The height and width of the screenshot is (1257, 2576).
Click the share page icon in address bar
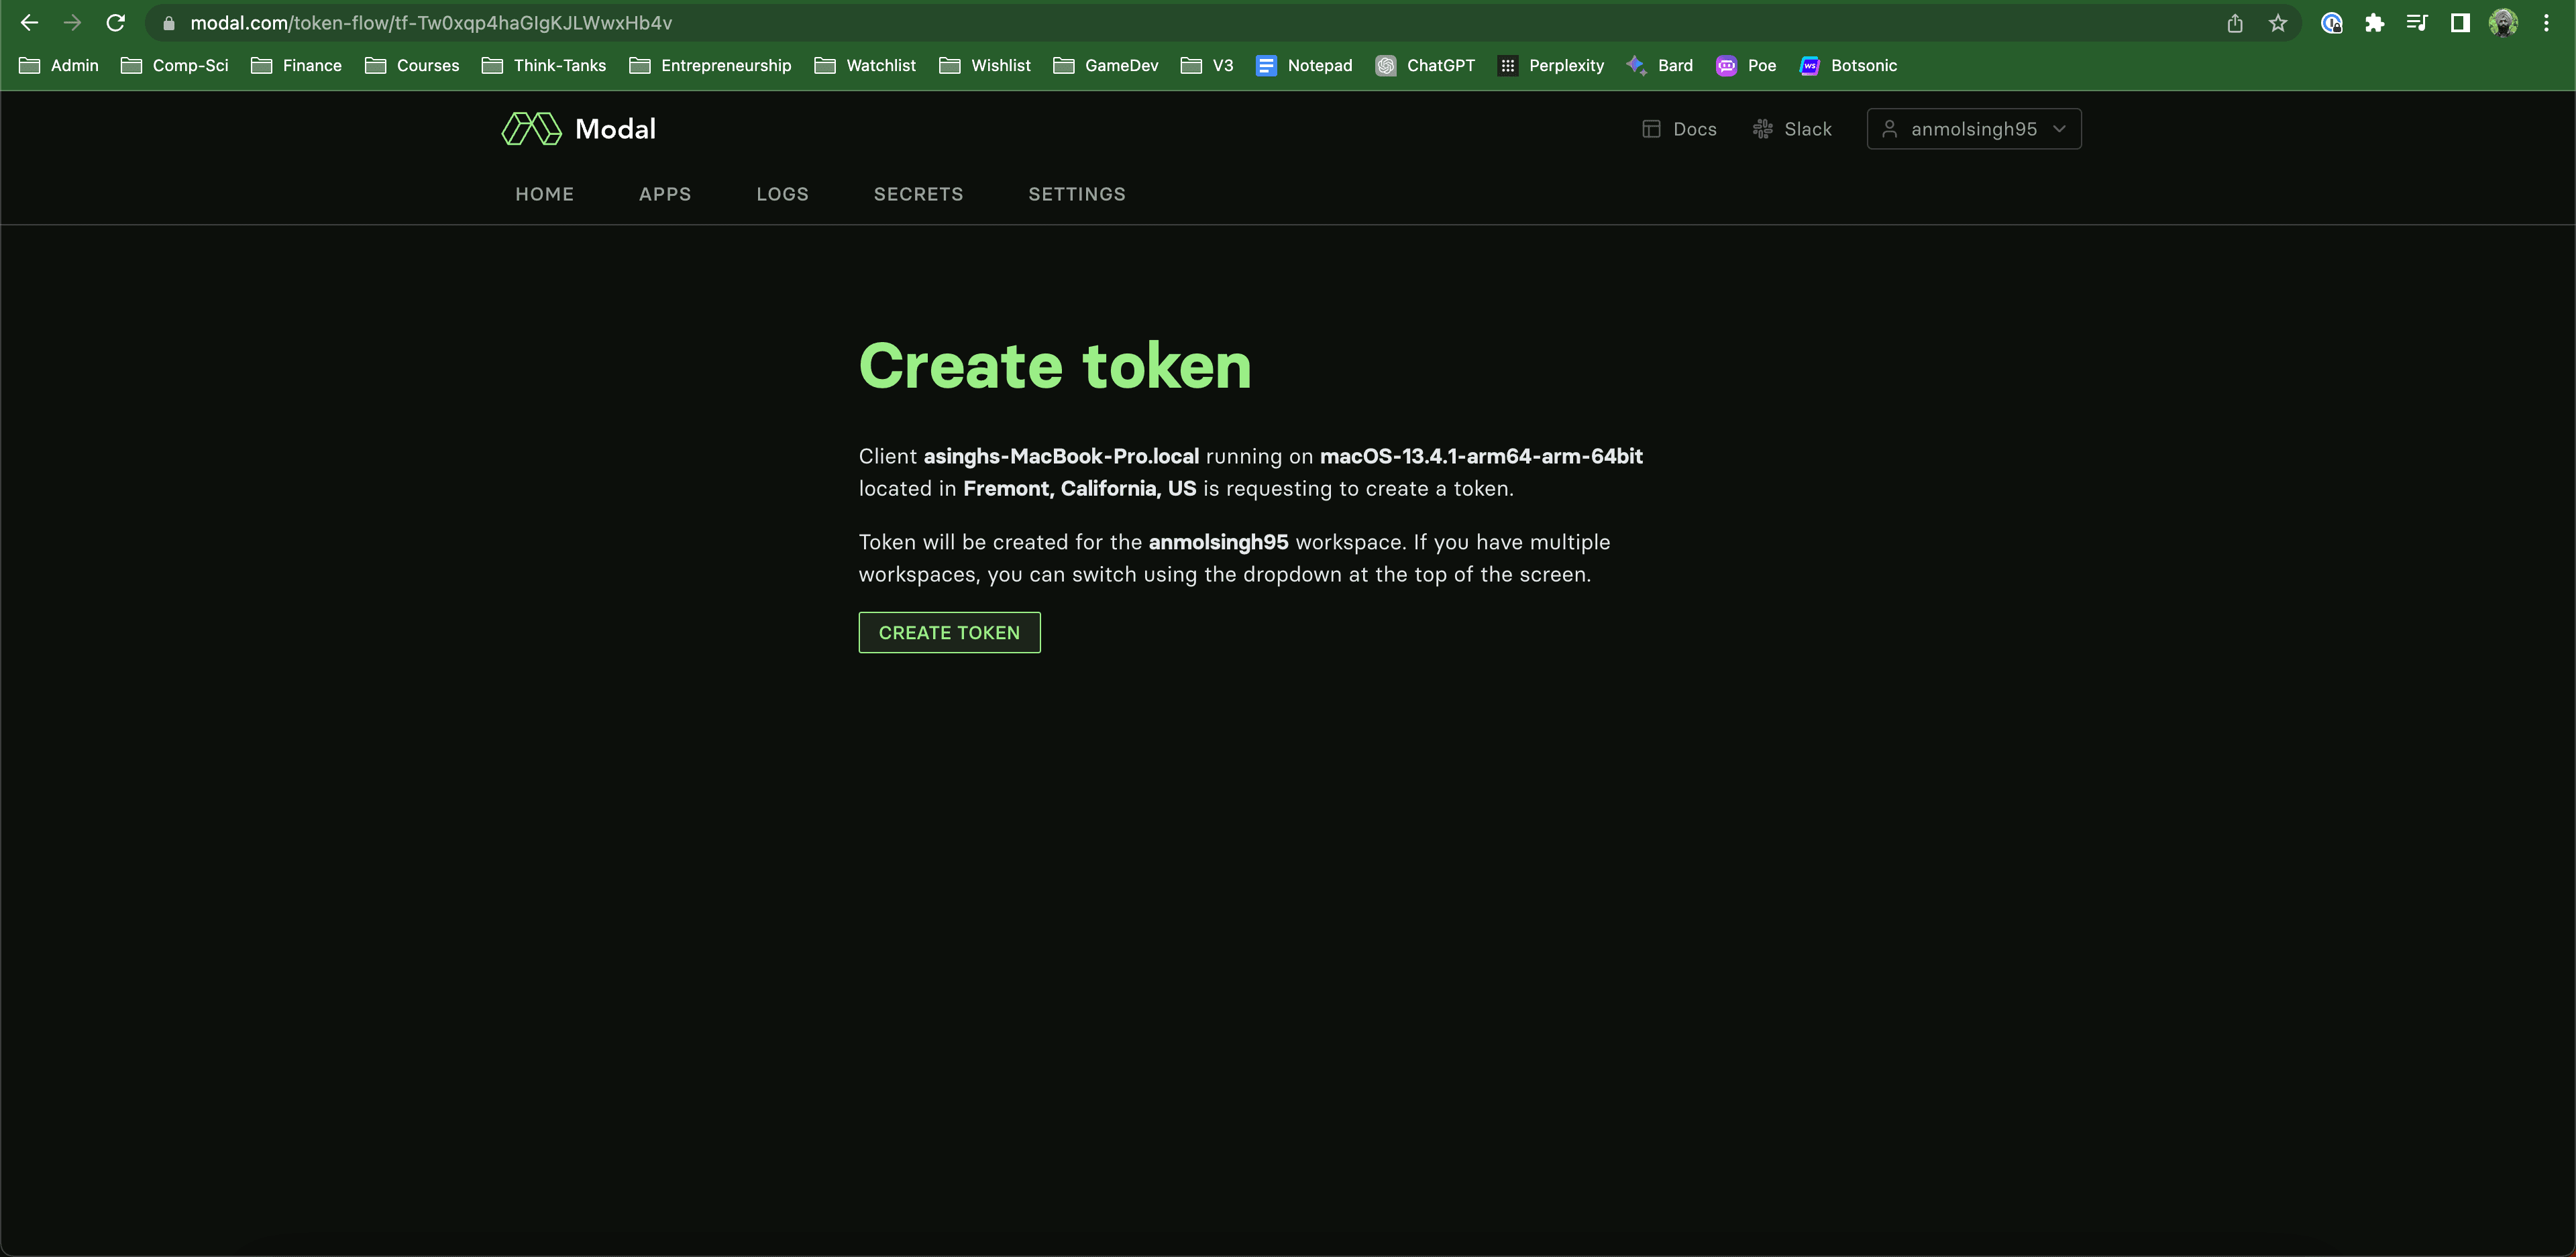2235,23
